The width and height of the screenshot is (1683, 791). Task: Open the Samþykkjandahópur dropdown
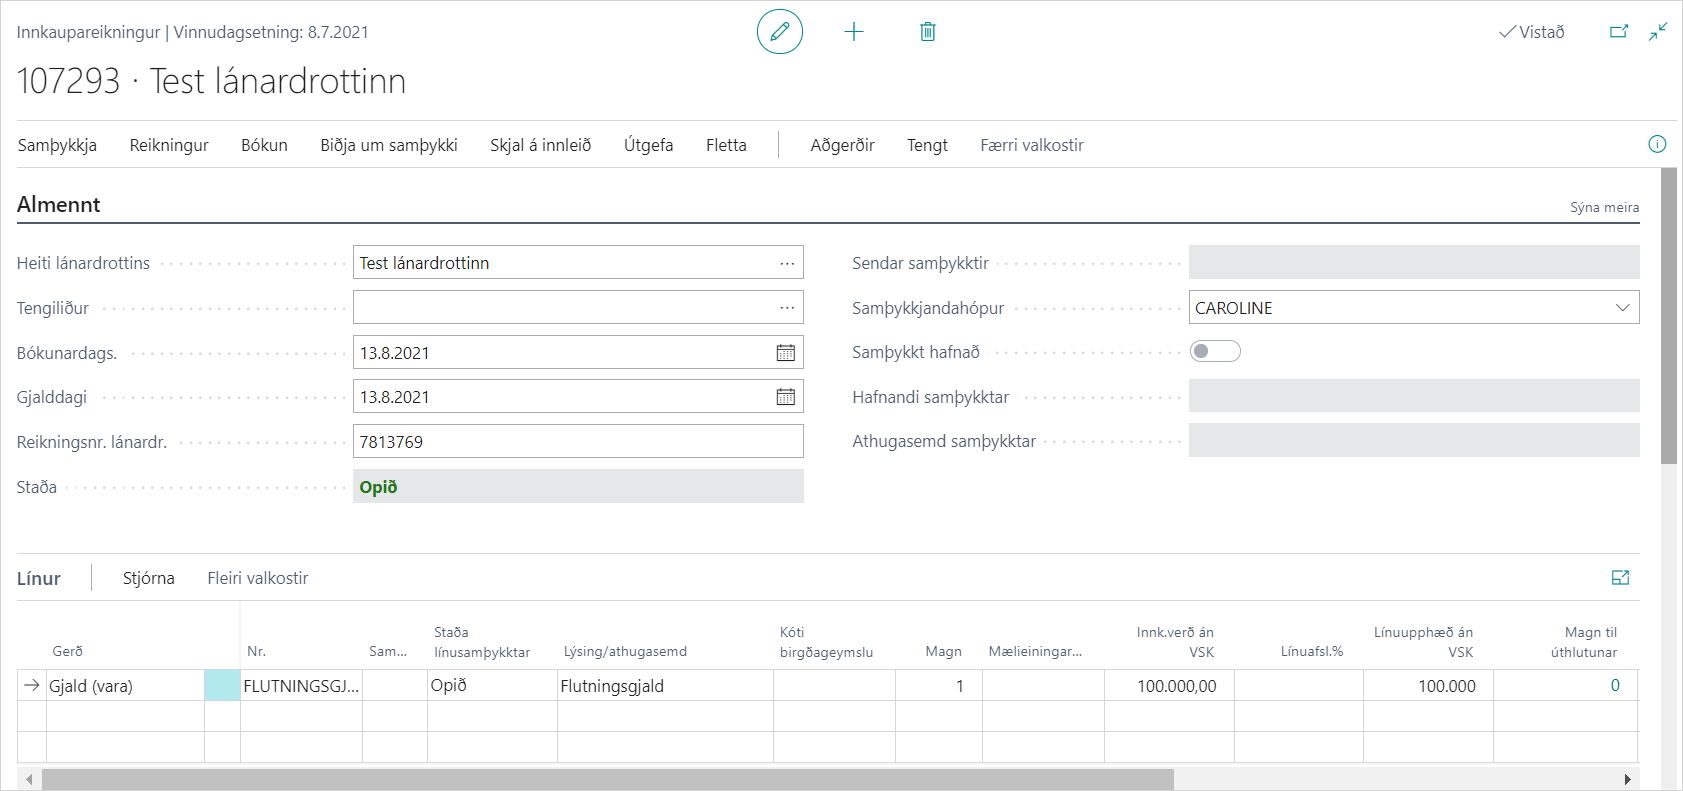pyautogui.click(x=1622, y=308)
